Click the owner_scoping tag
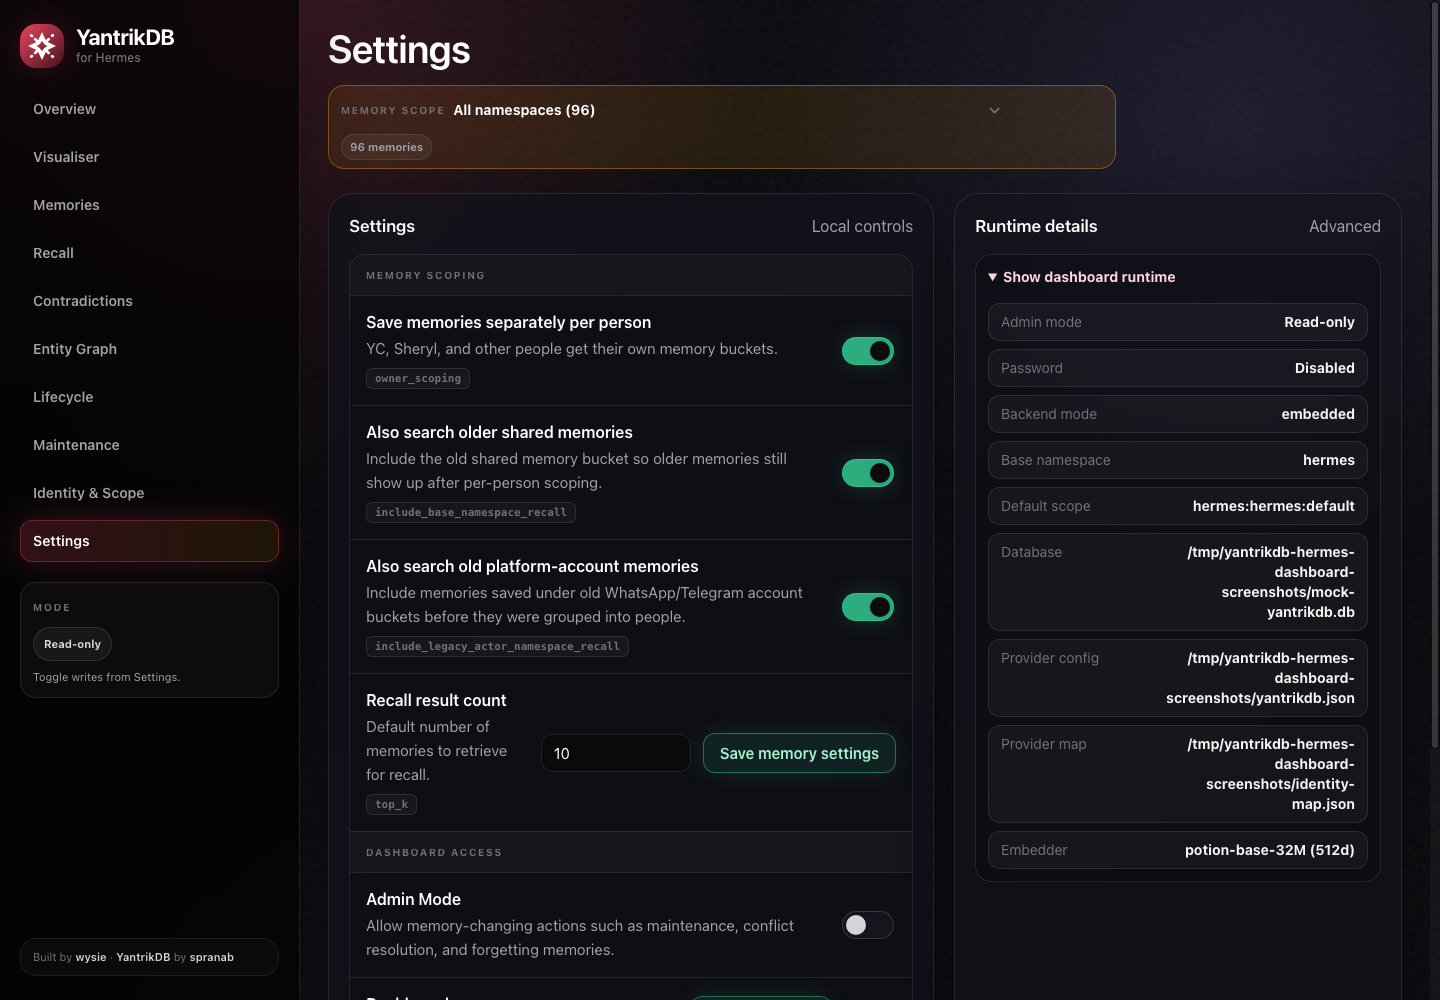The width and height of the screenshot is (1440, 1000). point(418,378)
